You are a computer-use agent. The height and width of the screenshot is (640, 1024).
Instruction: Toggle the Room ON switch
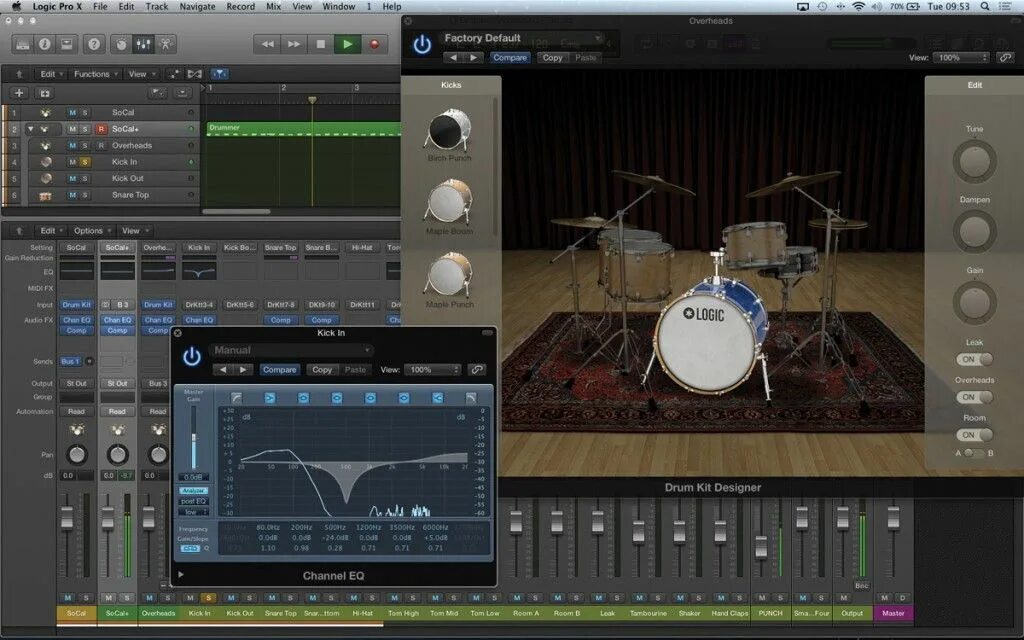(x=974, y=435)
